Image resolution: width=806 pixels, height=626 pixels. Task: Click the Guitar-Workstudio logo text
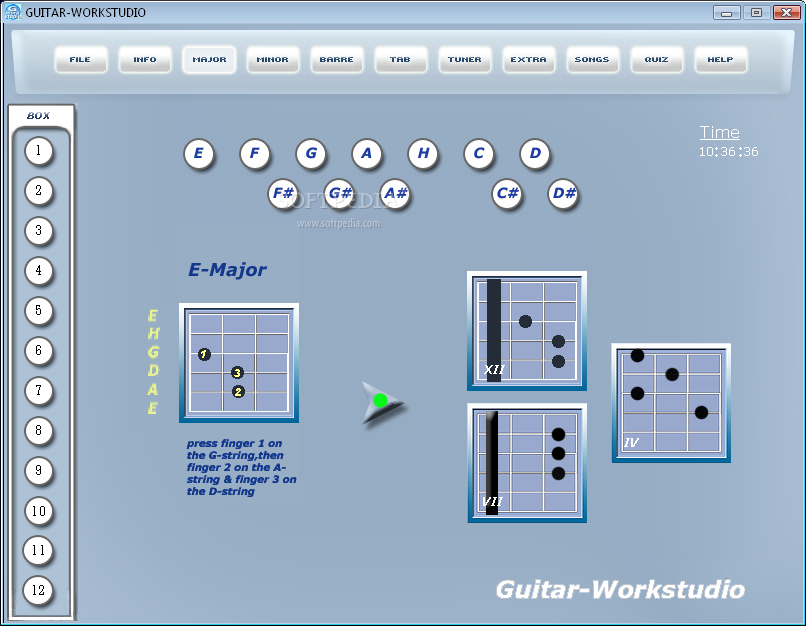(620, 590)
